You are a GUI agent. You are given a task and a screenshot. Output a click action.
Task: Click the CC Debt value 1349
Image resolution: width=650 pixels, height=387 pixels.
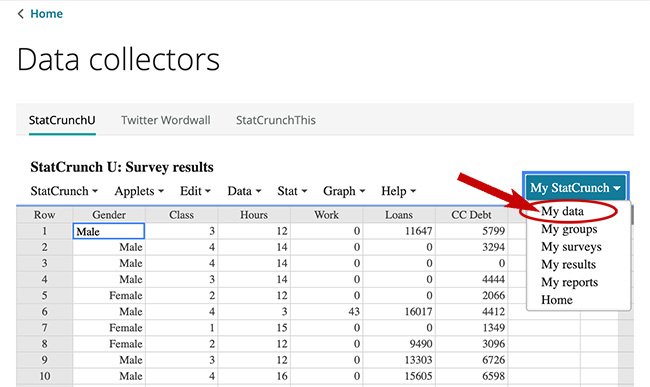[493, 328]
